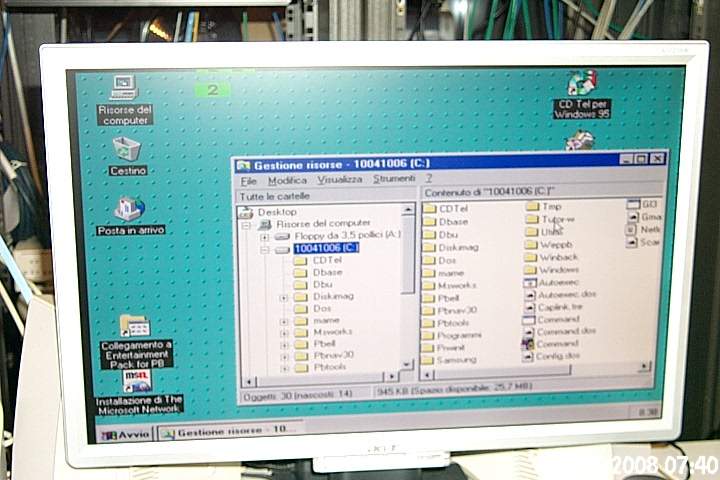Select Dbase folder in contents pane
The image size is (720, 480).
[445, 221]
